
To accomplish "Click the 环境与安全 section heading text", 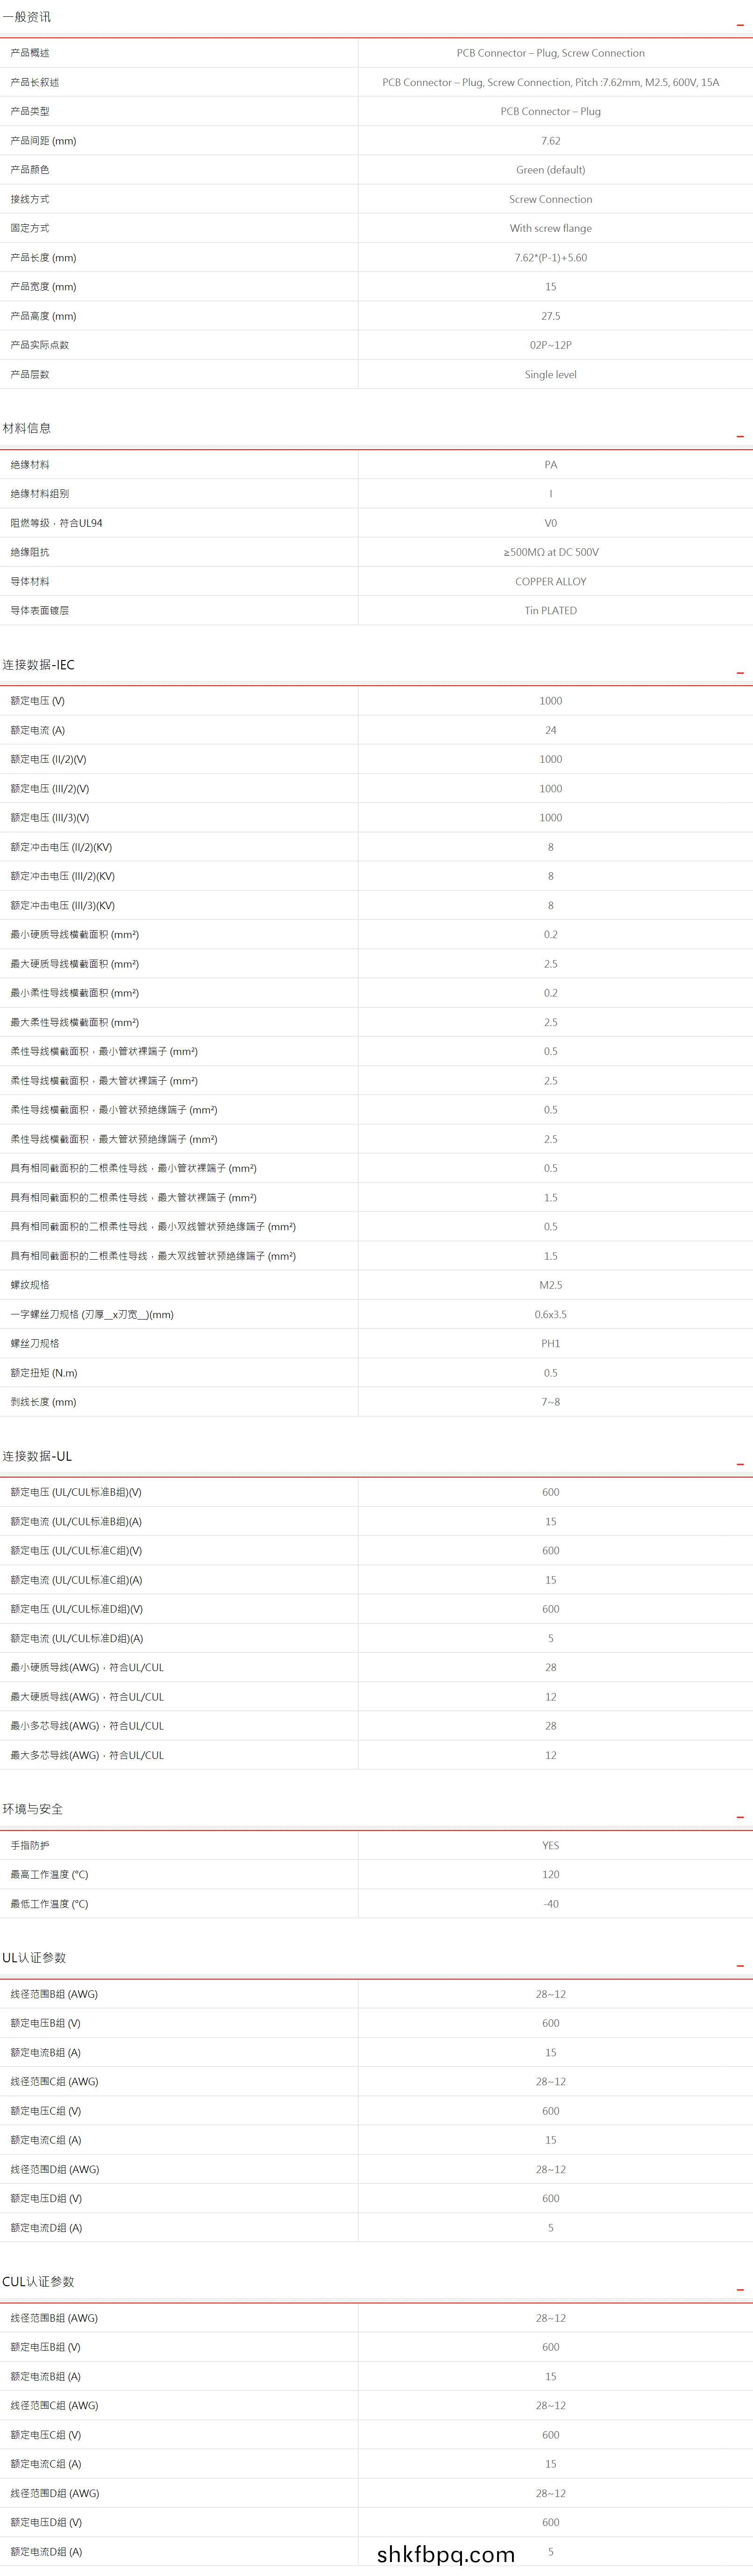I will click(x=33, y=1809).
